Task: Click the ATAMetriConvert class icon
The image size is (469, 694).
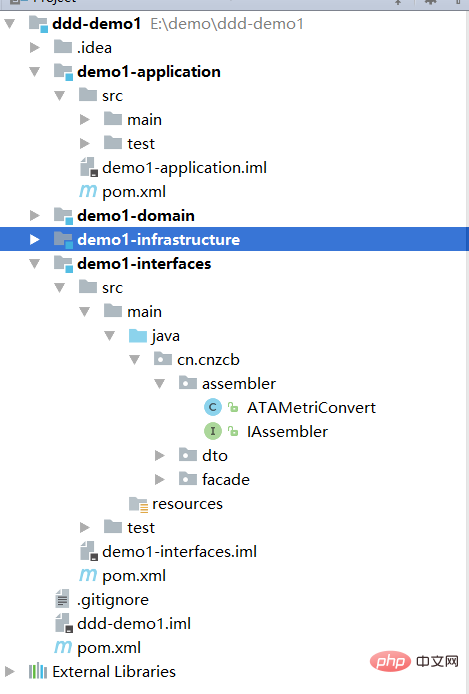Action: tap(212, 407)
